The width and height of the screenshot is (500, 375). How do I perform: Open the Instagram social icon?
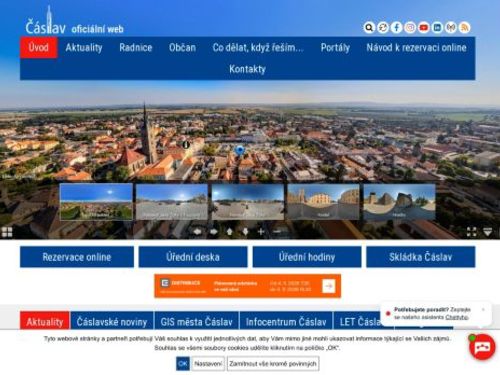click(x=410, y=27)
